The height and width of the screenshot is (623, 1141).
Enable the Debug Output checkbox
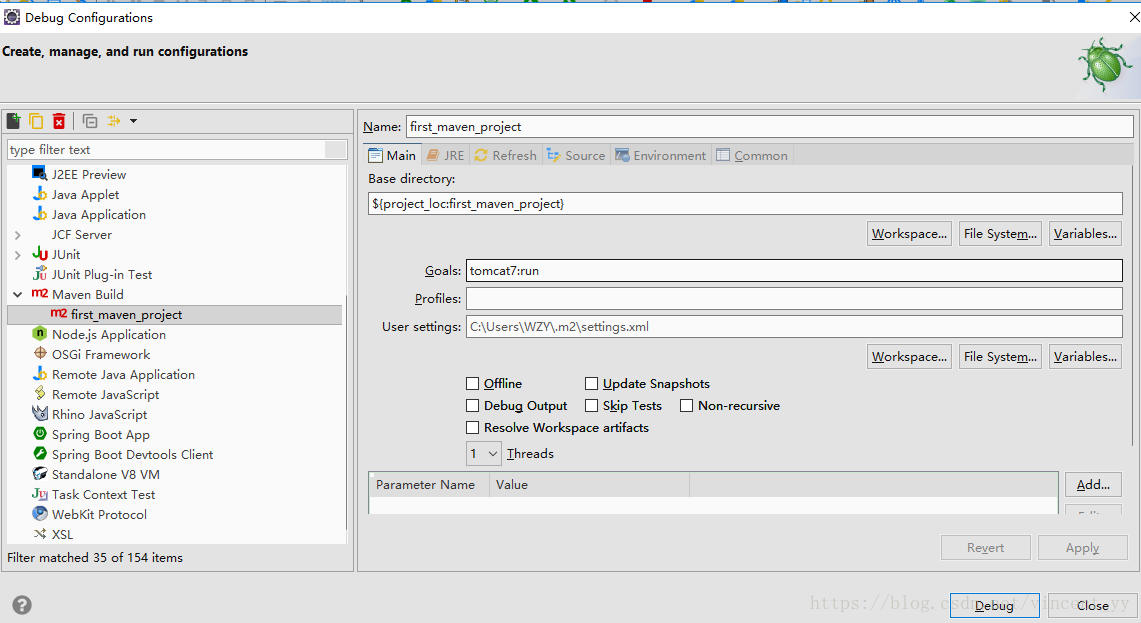[472, 405]
